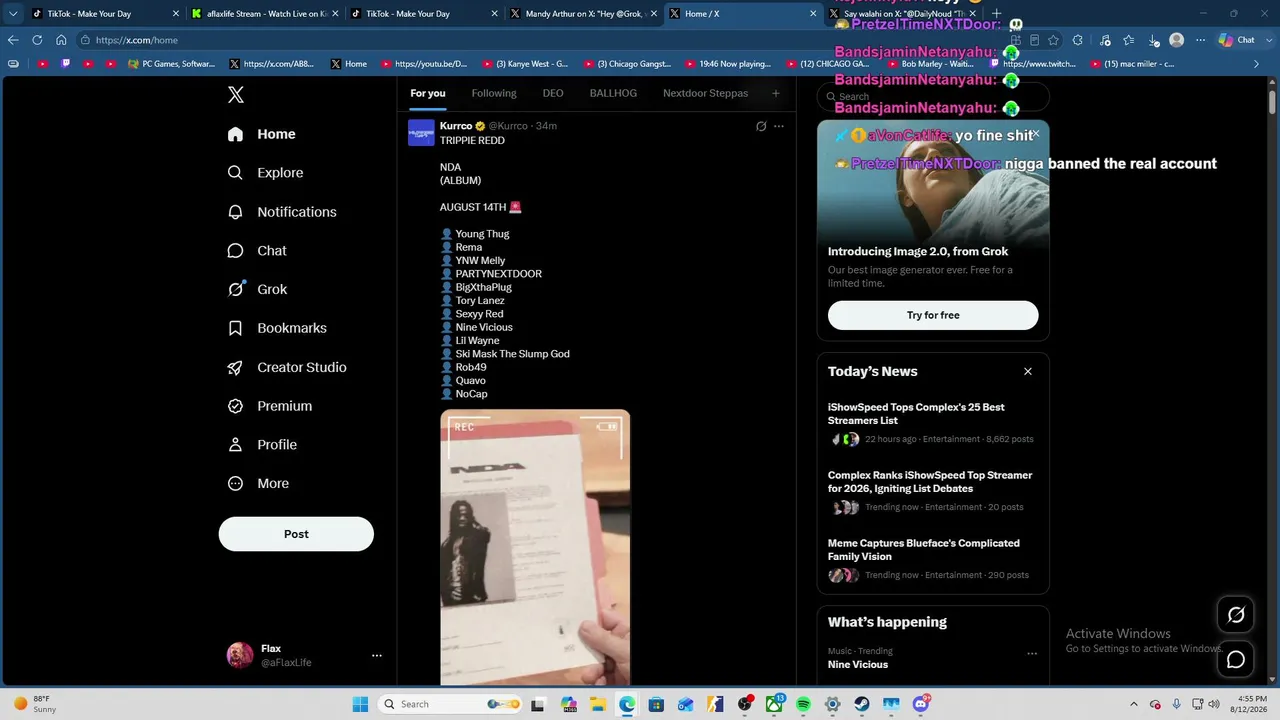Open the first TikTok - Make Your Day tab
1280x720 pixels.
click(104, 14)
